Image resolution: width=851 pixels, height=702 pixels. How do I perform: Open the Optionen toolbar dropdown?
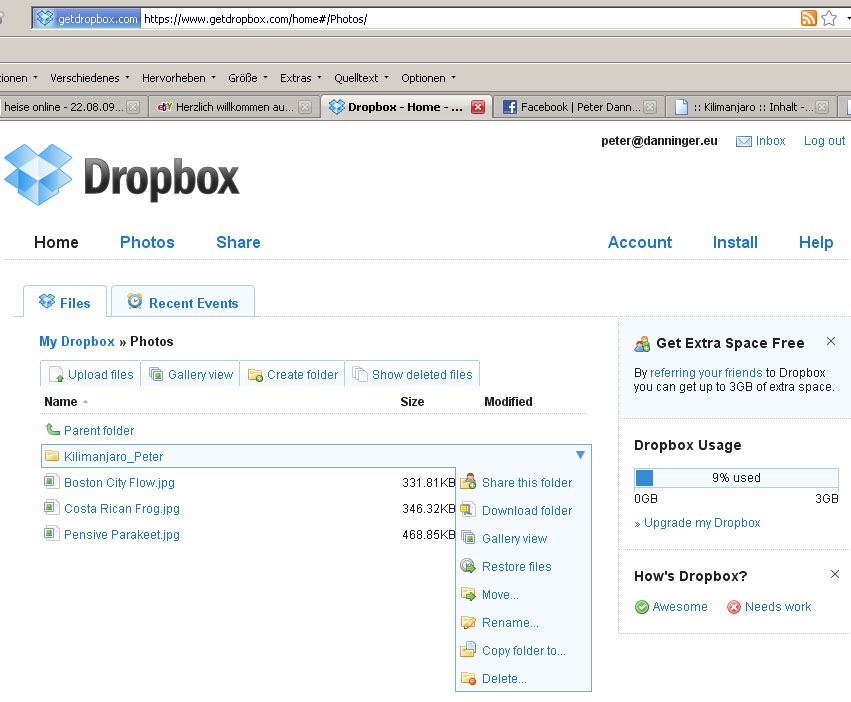428,78
